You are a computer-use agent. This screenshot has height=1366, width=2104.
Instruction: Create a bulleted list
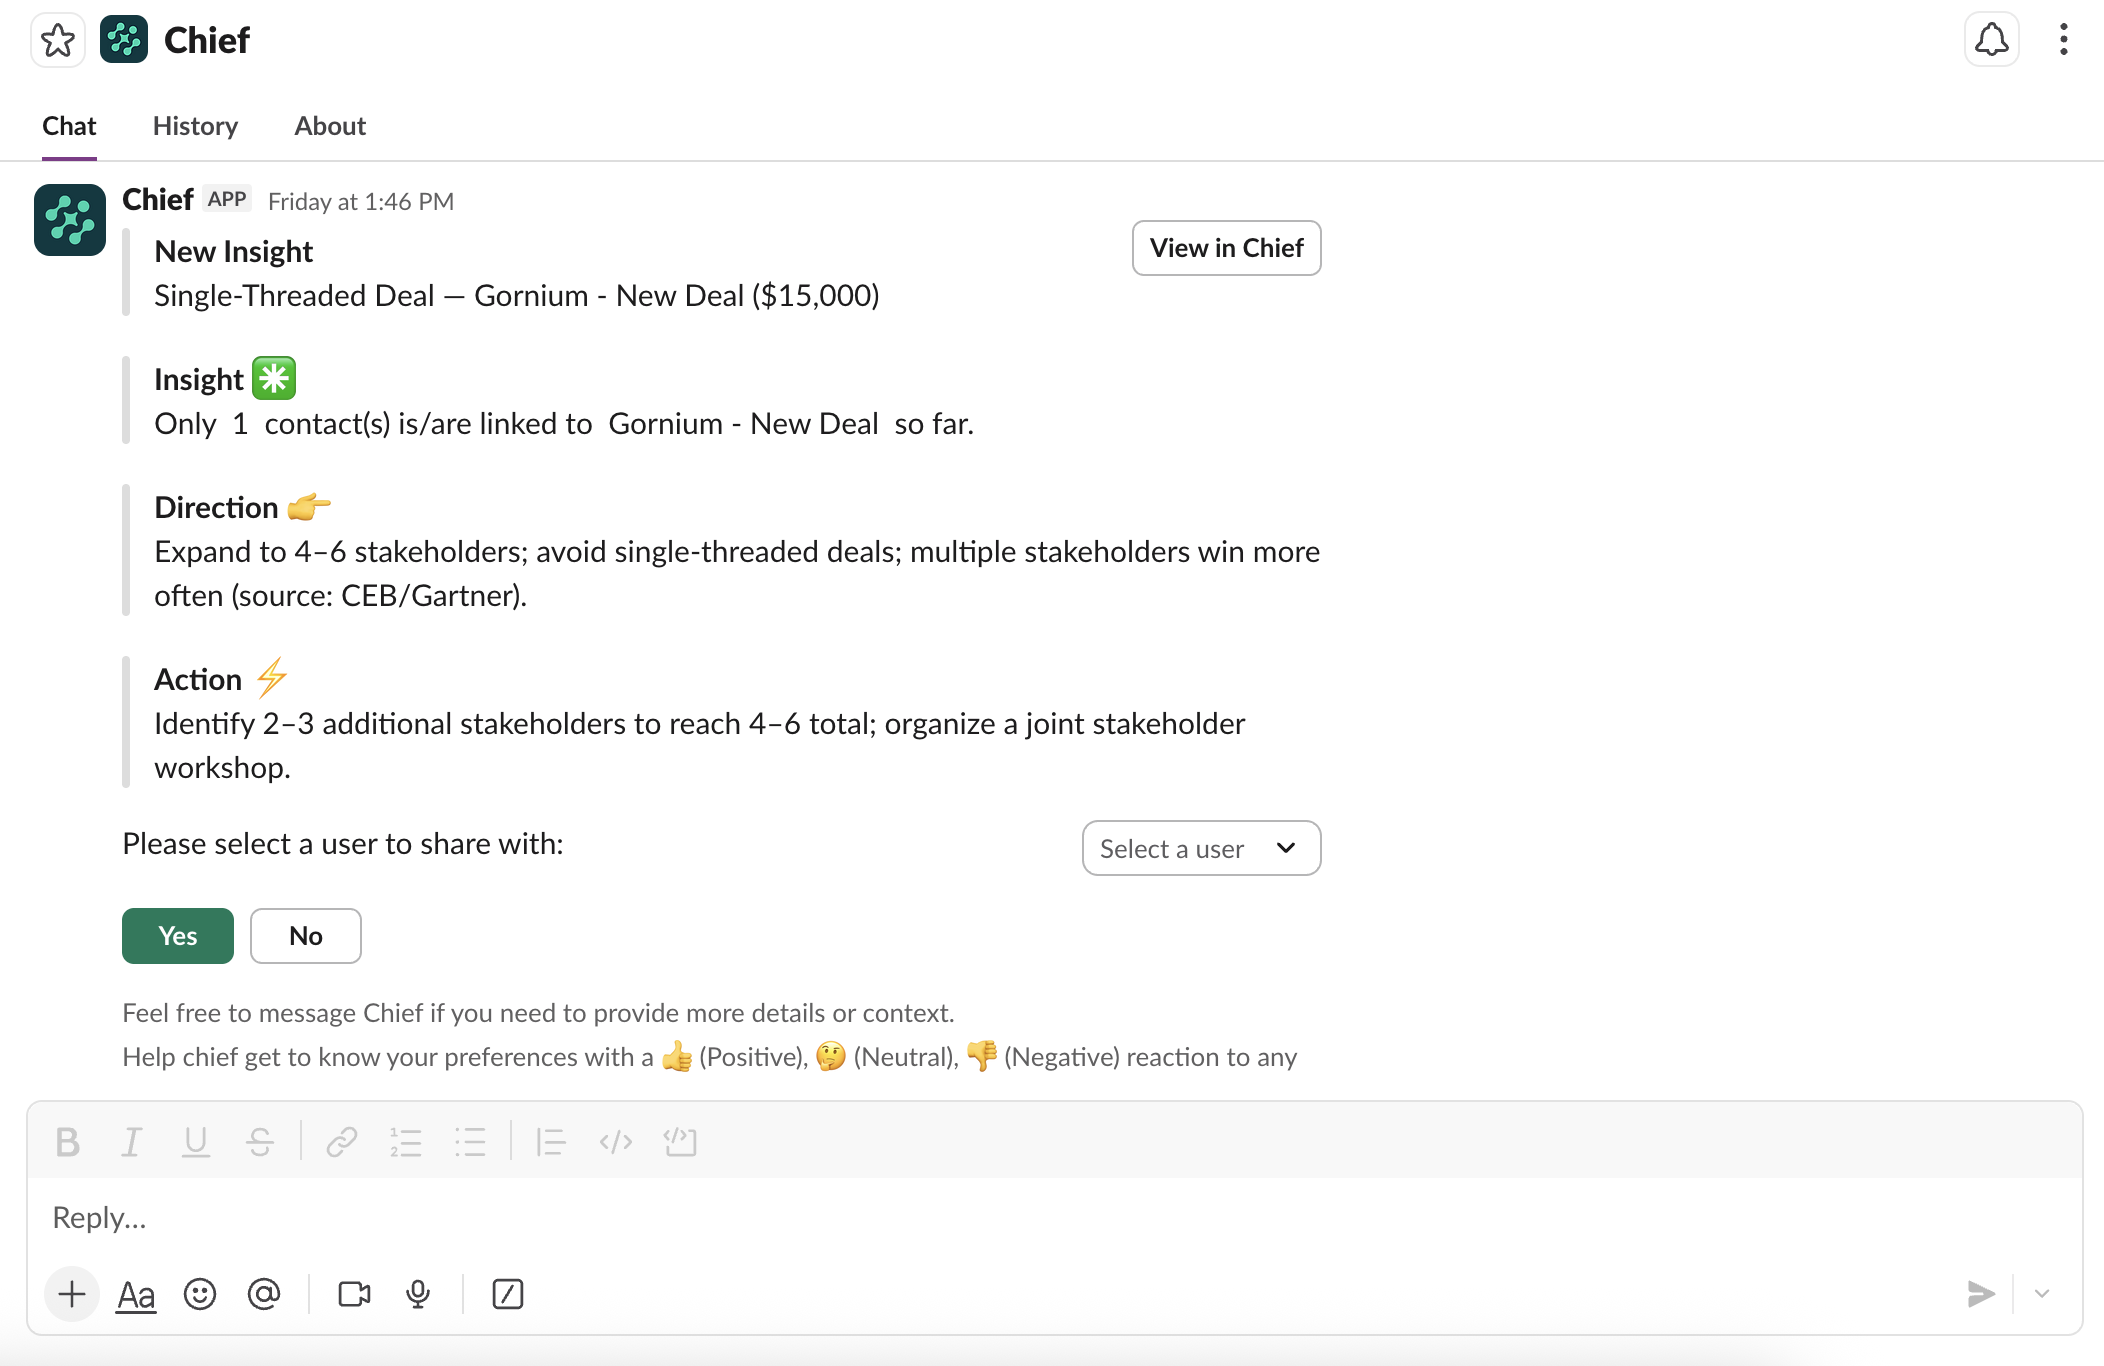(470, 1141)
